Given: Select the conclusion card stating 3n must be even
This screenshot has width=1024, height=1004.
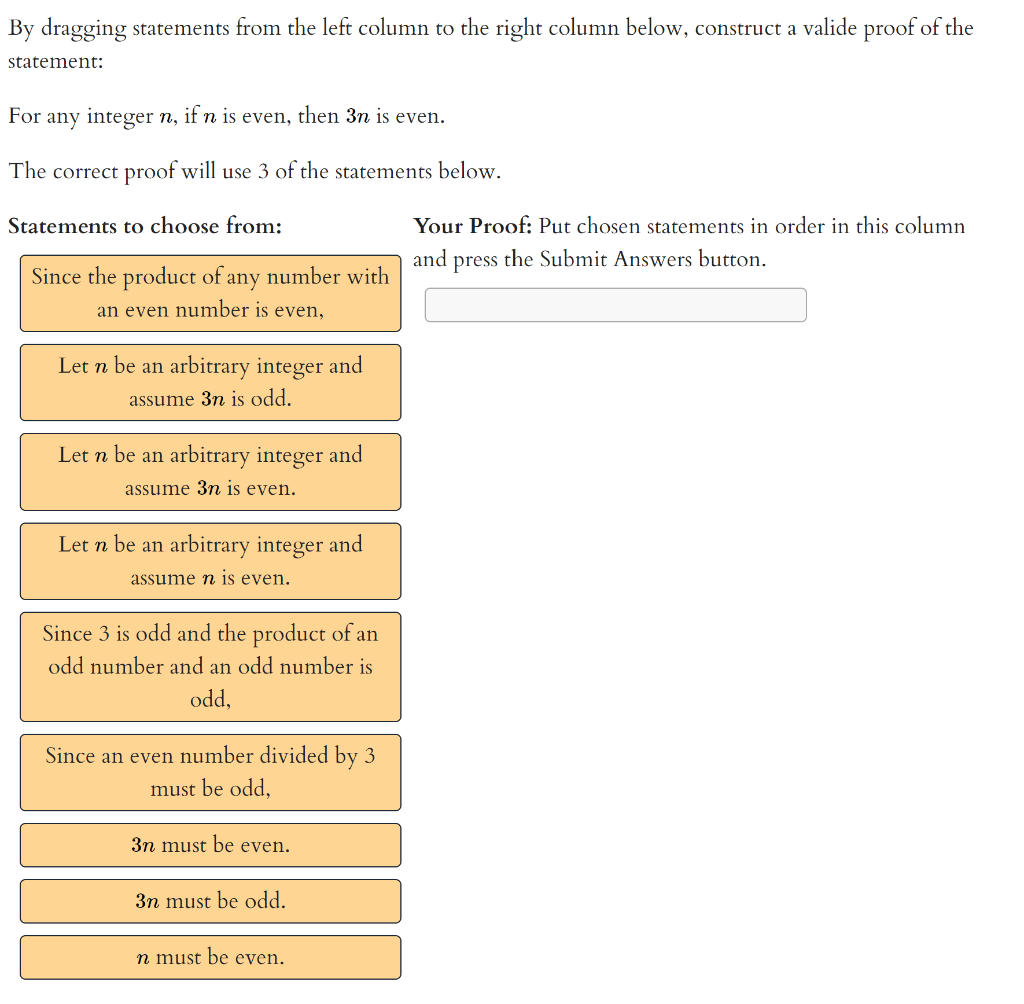Looking at the screenshot, I should point(210,845).
